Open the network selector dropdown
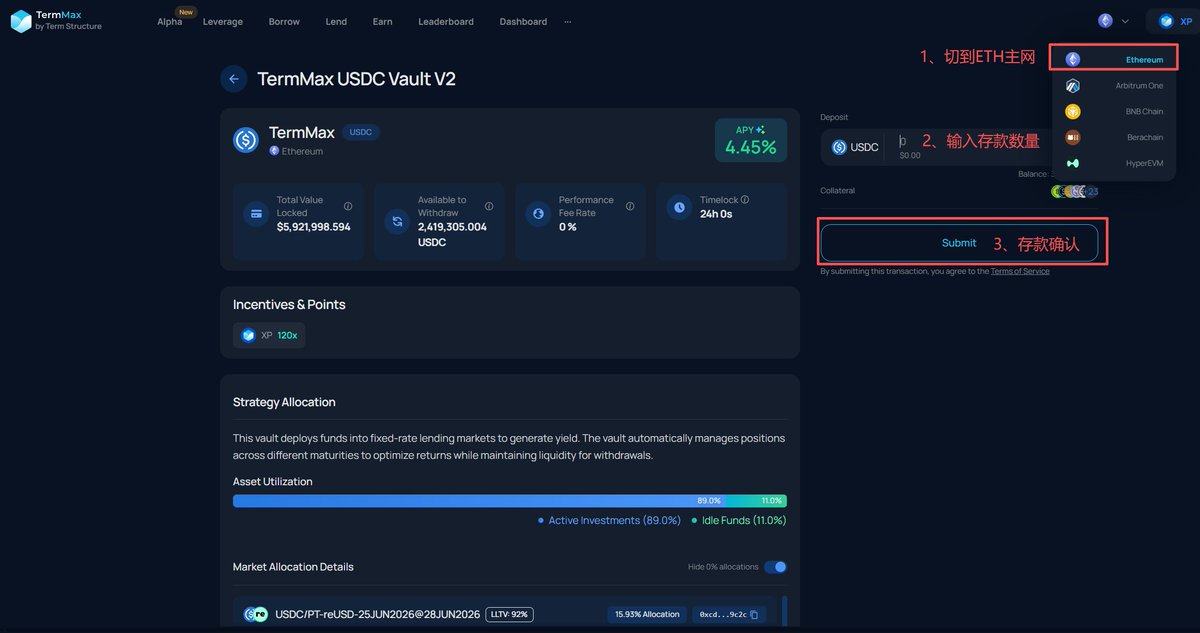The image size is (1200, 633). pyautogui.click(x=1113, y=21)
